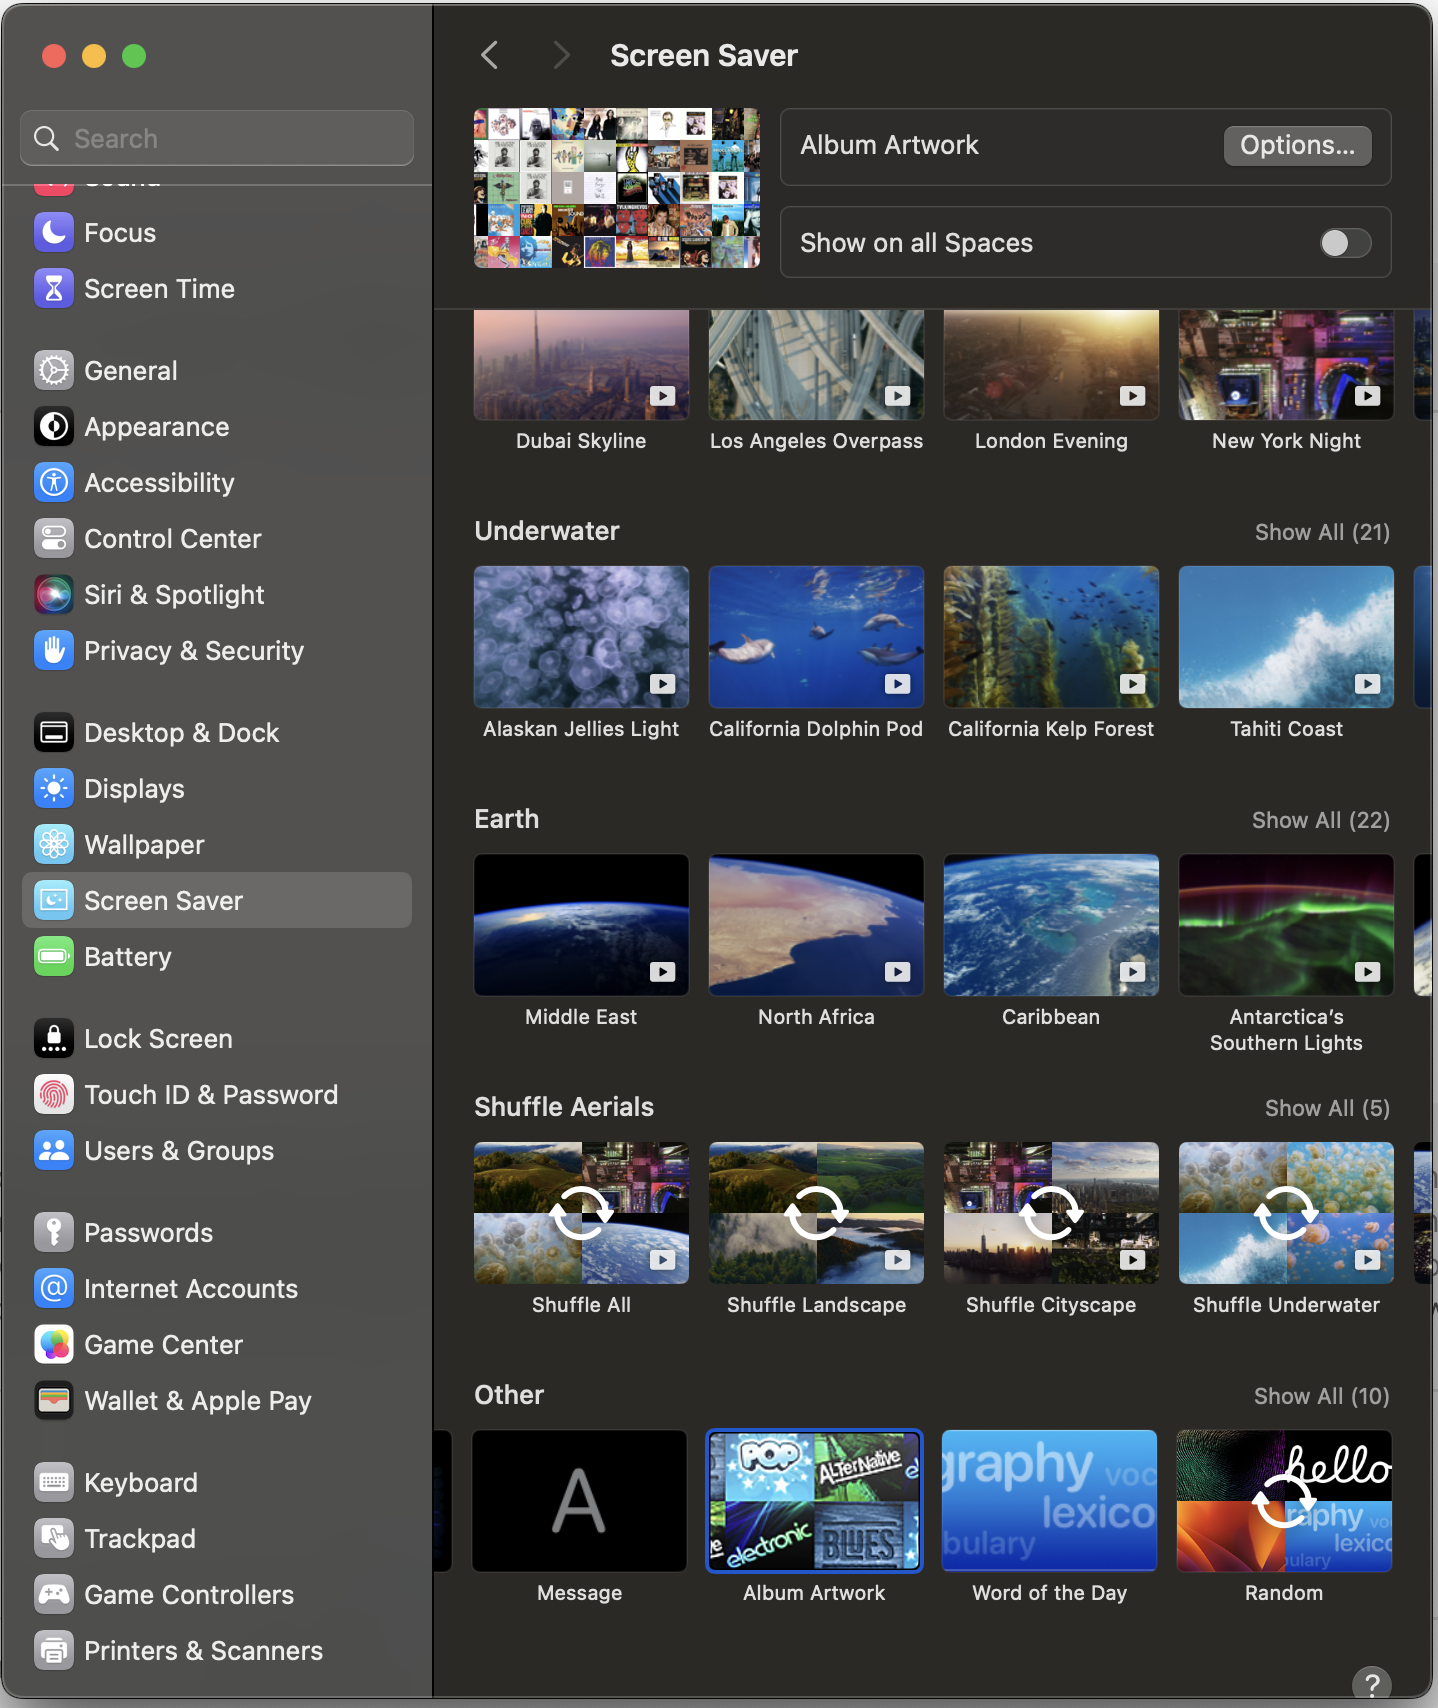Click the Touch ID fingerprint icon
1438x1708 pixels.
(x=54, y=1095)
